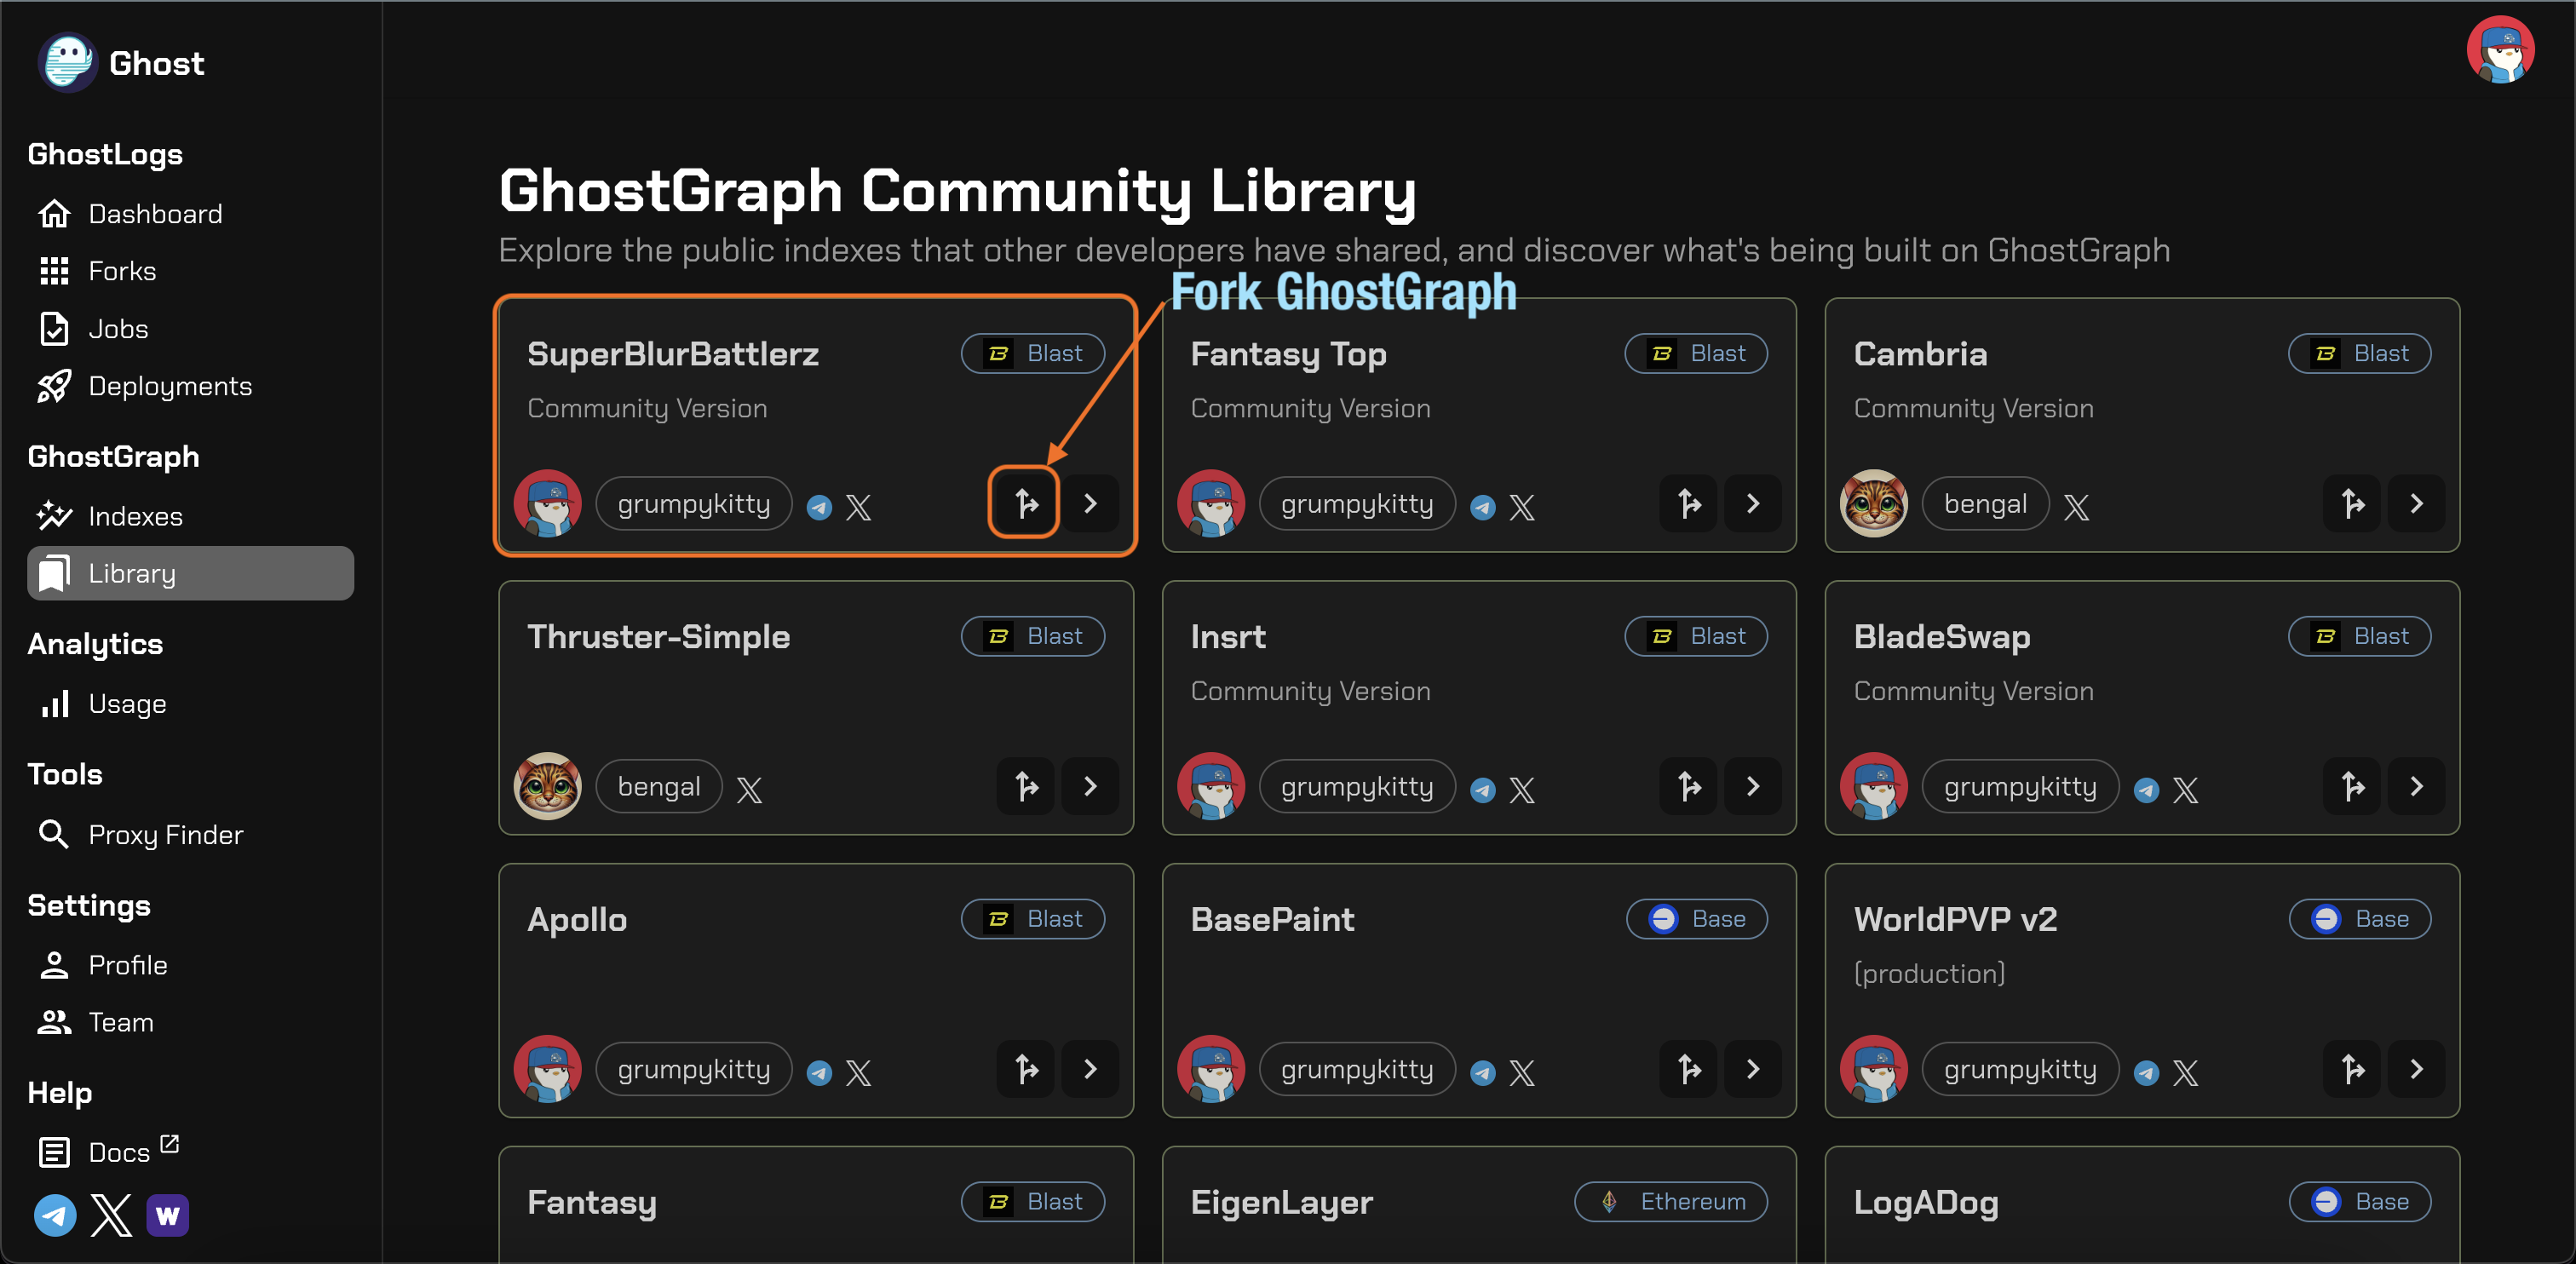This screenshot has width=2576, height=1264.
Task: Open Apollo details with chevron arrow
Action: 1090,1069
